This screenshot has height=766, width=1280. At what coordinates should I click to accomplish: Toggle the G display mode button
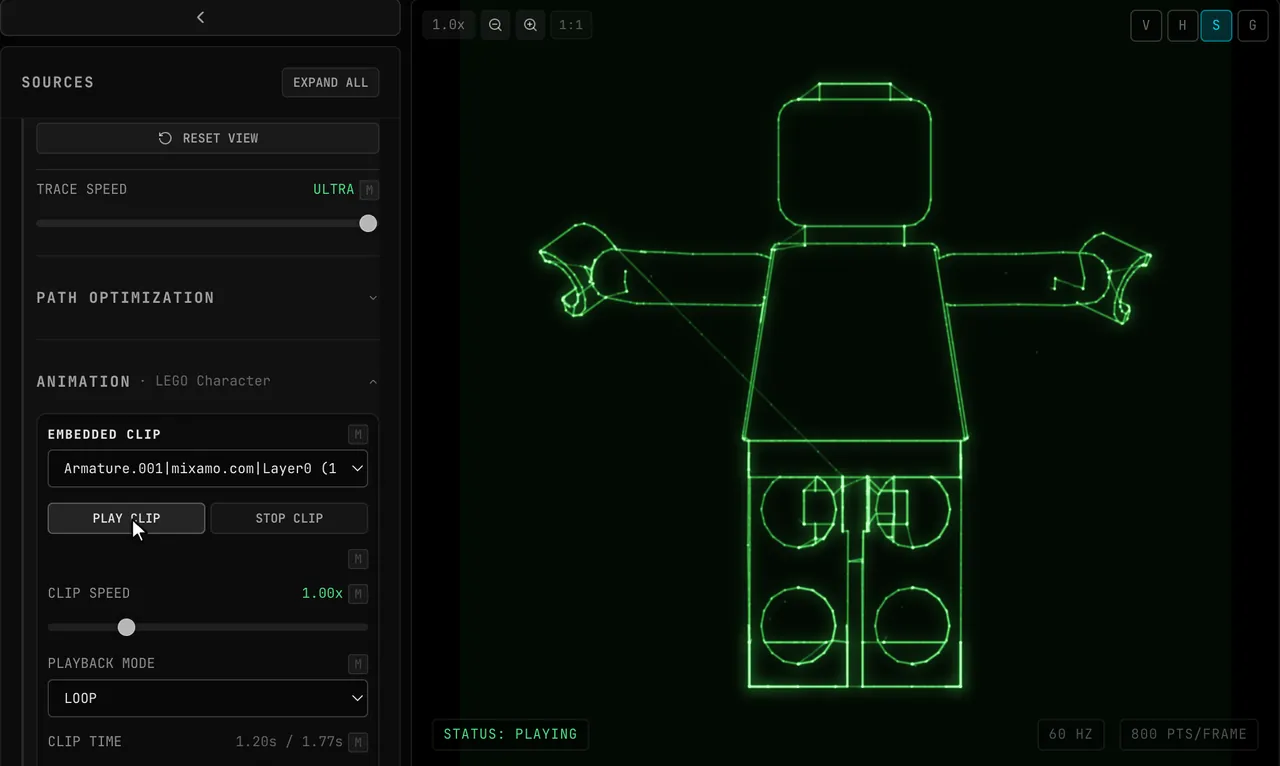[1253, 26]
